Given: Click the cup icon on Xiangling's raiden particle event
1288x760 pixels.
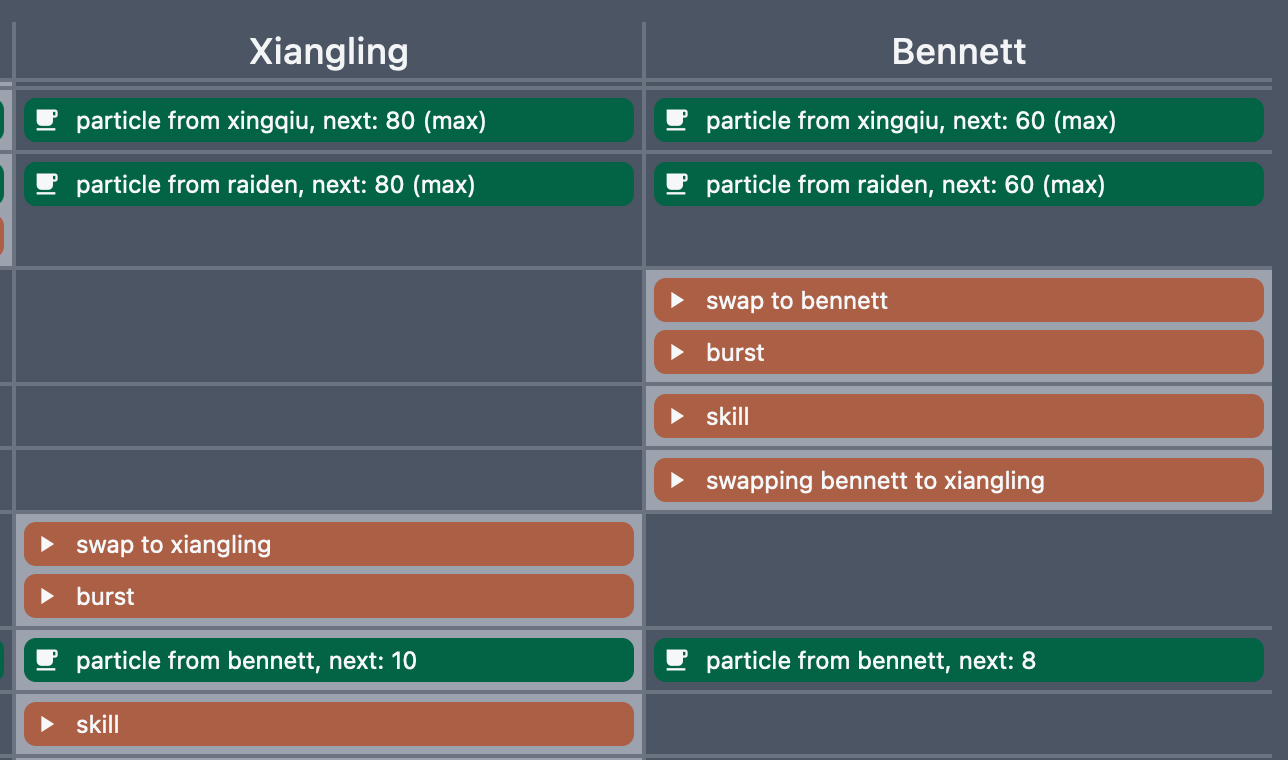Looking at the screenshot, I should point(46,183).
